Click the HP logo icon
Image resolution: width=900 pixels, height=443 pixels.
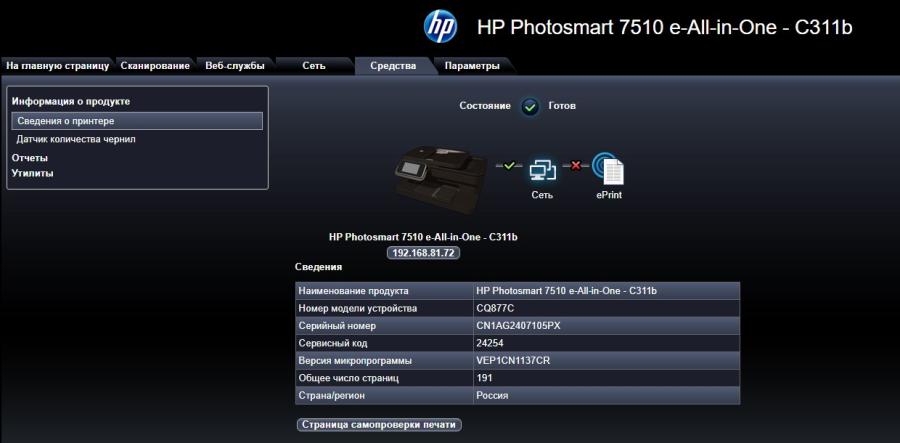[x=440, y=26]
